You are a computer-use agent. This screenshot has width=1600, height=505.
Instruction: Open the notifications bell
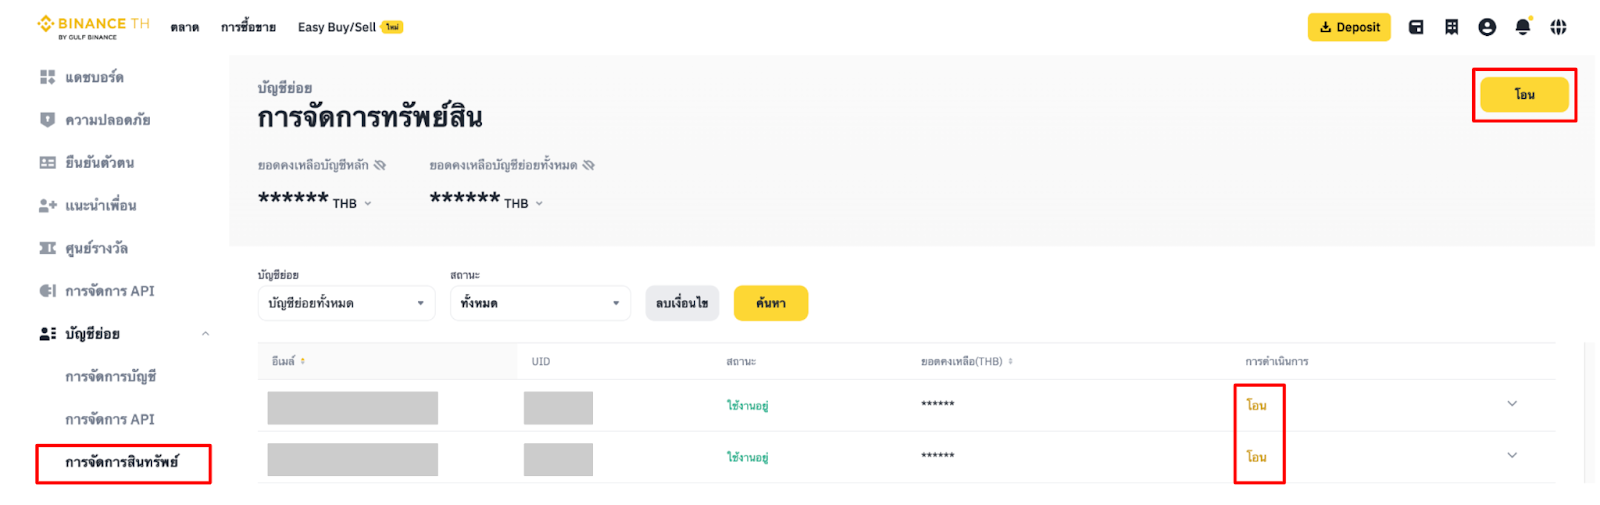1523,27
